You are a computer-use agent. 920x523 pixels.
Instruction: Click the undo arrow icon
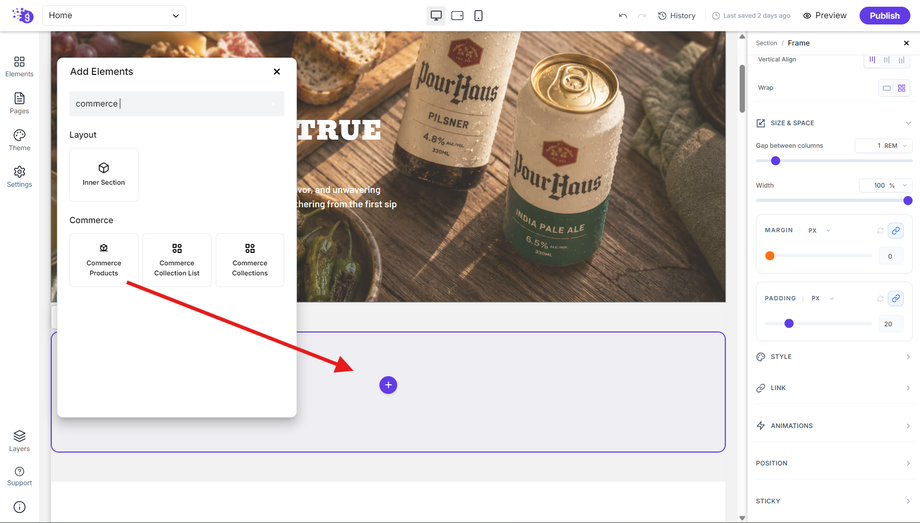tap(623, 16)
